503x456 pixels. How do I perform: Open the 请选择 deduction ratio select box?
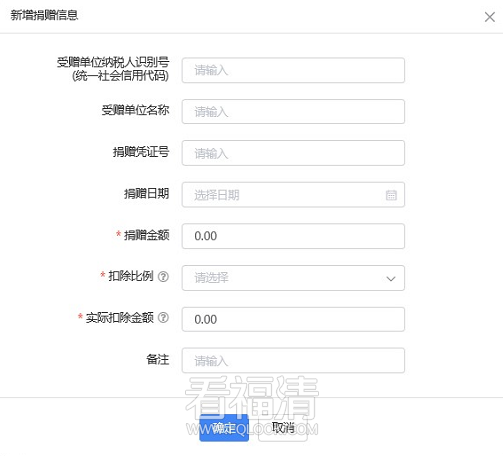[293, 278]
